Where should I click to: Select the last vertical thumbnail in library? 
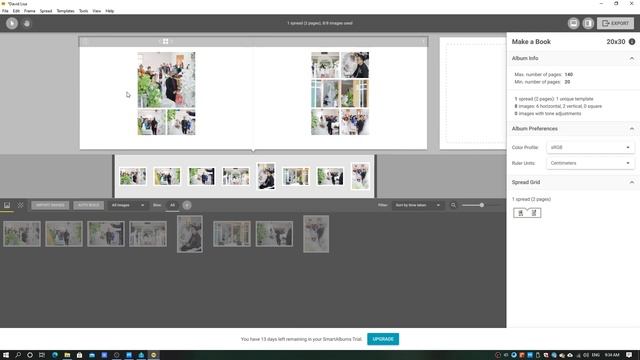316,234
